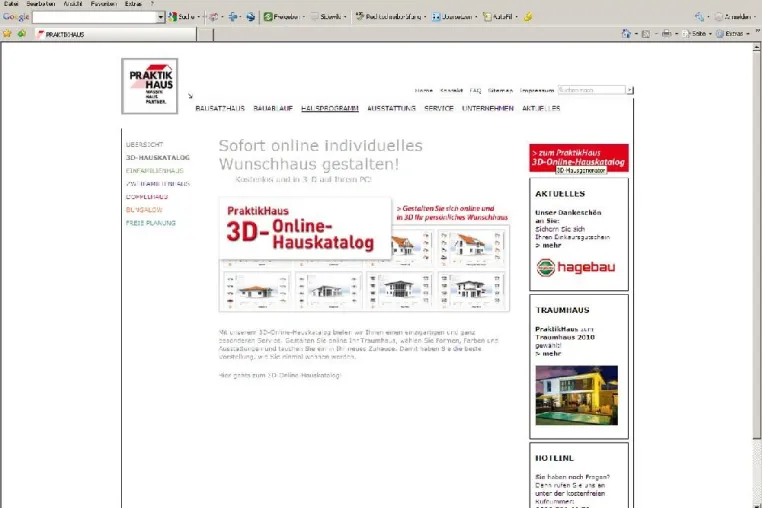Open the Favoriten menu
The image size is (762, 508).
pyautogui.click(x=103, y=3)
